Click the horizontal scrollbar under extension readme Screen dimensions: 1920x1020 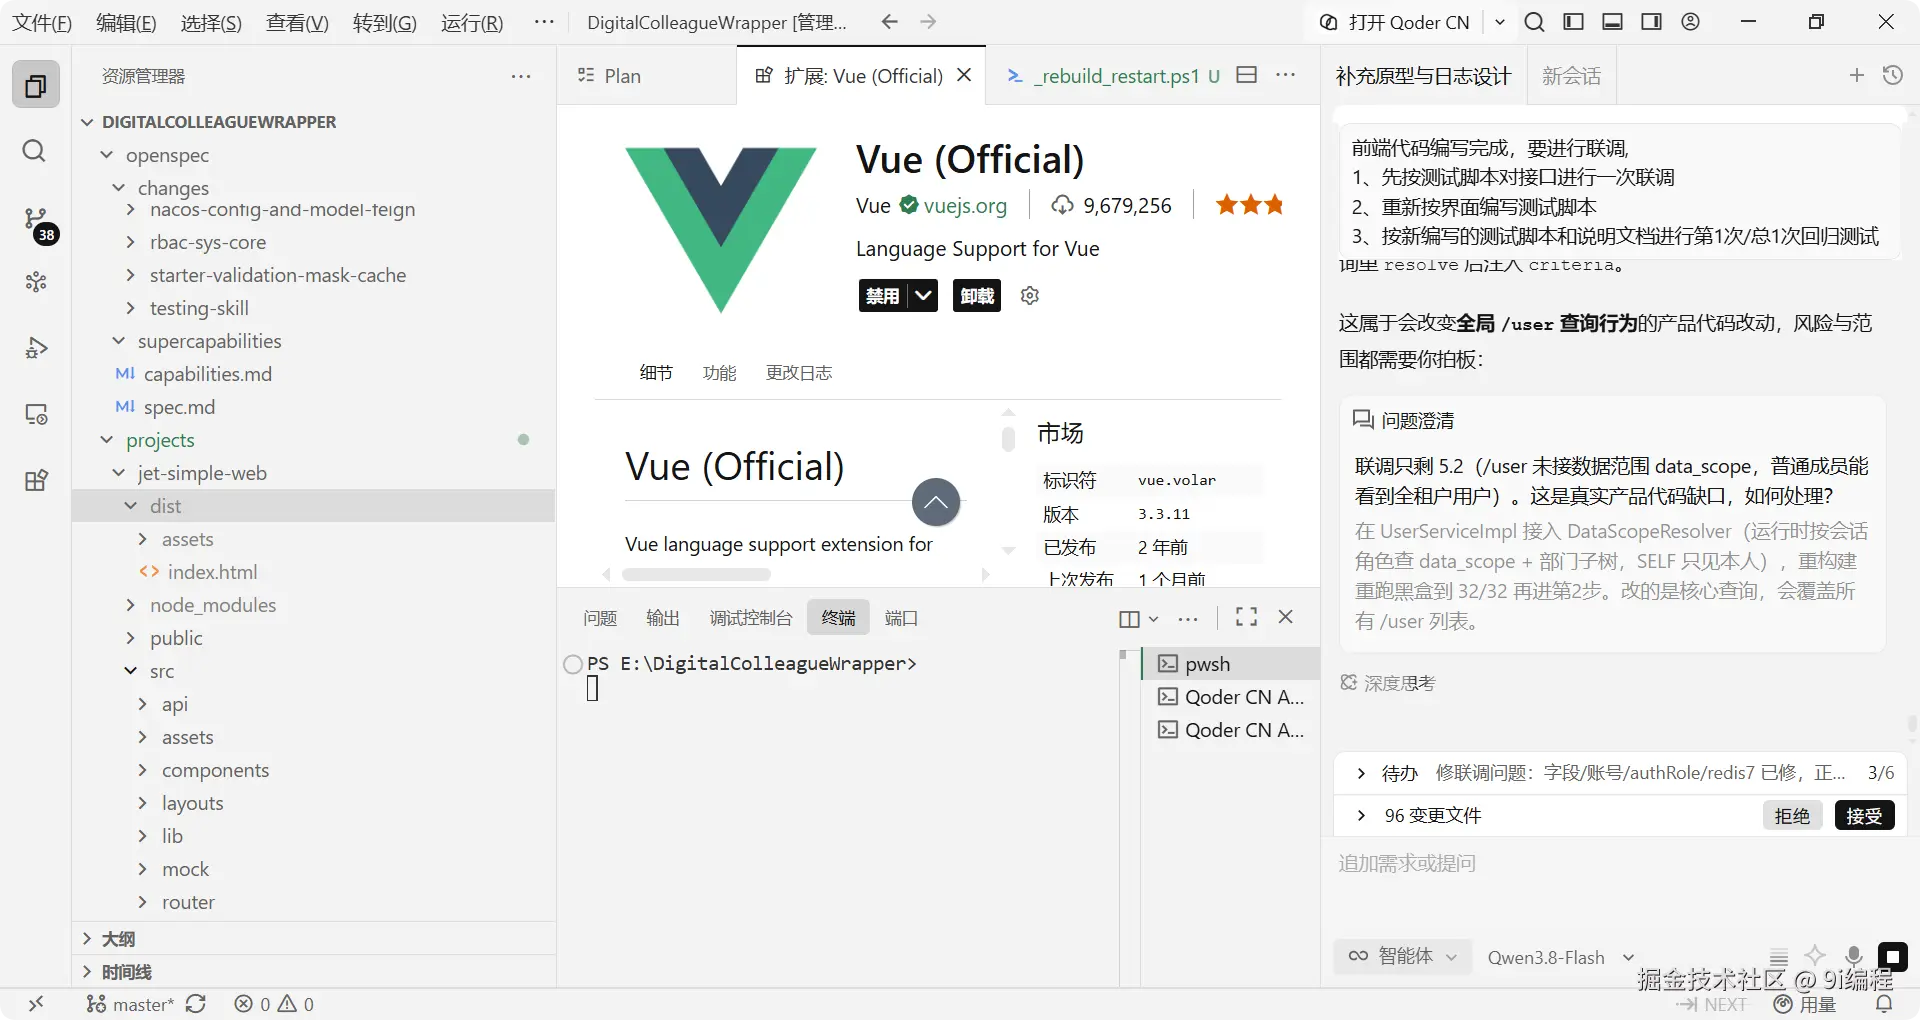[x=696, y=575]
